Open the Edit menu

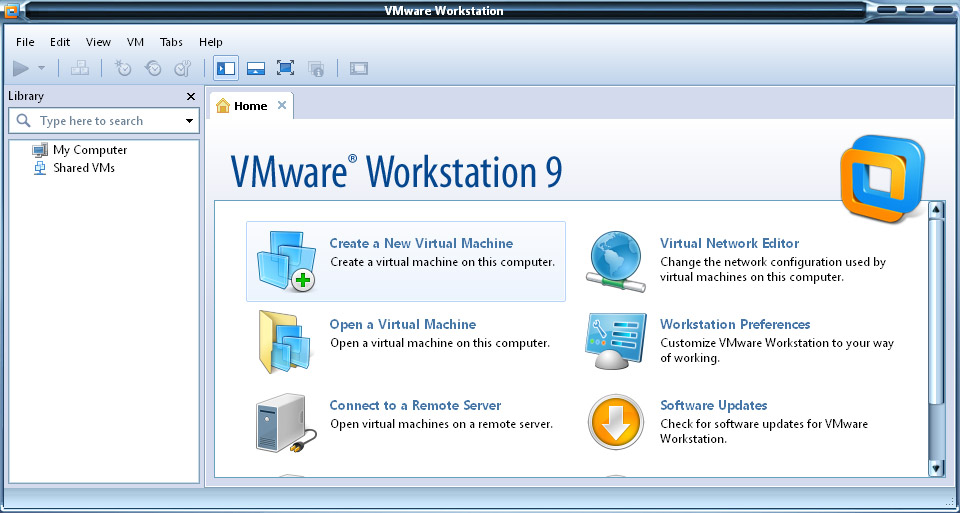point(60,42)
